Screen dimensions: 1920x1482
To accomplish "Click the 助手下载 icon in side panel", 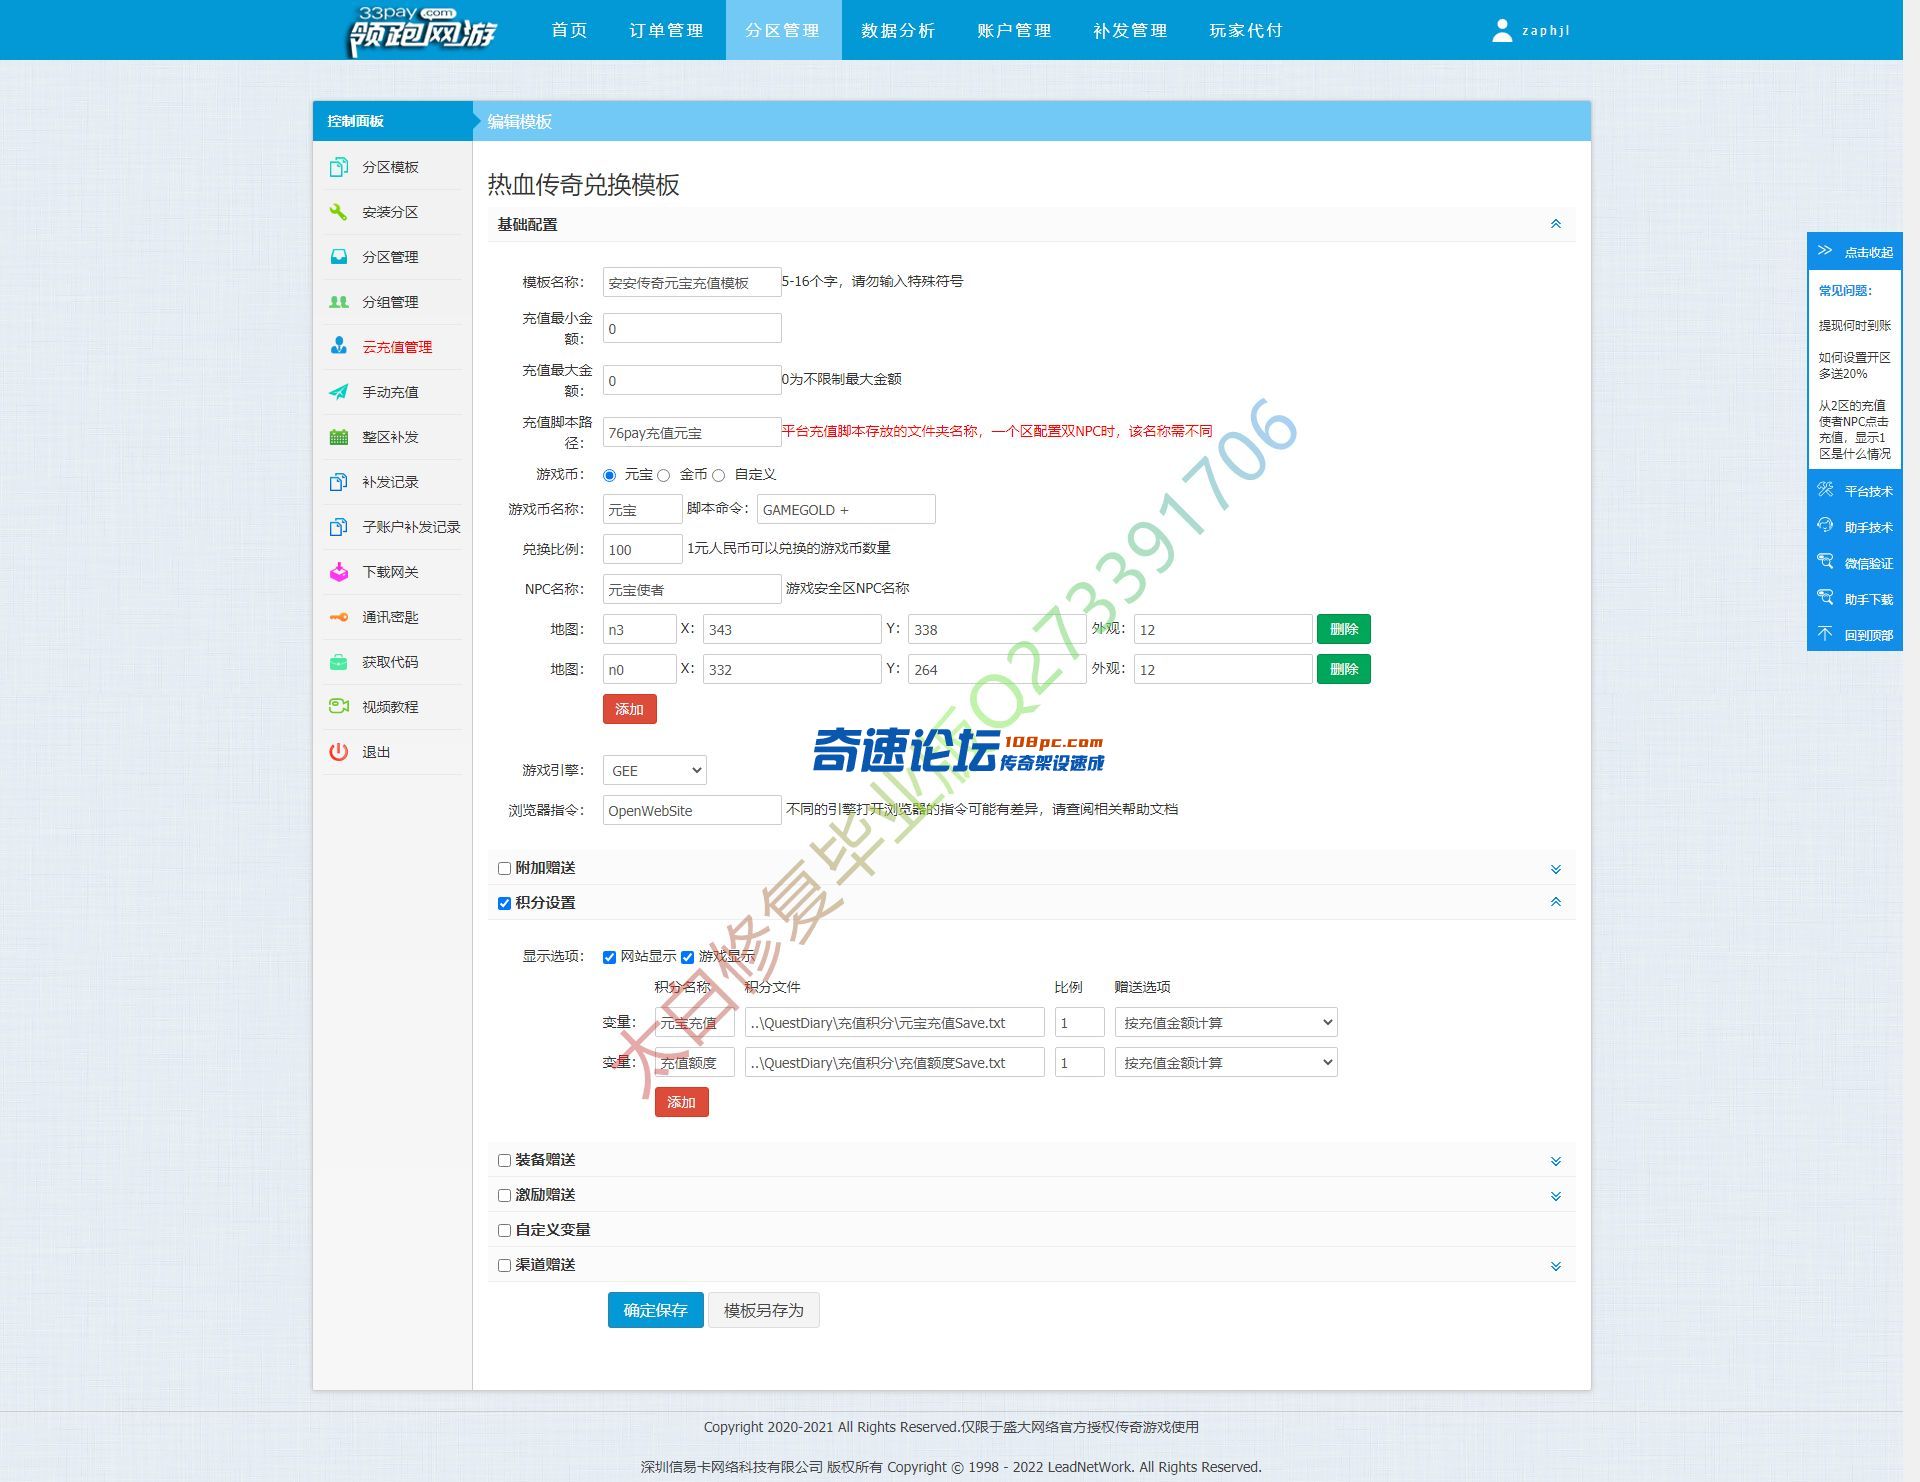I will pyautogui.click(x=1825, y=598).
